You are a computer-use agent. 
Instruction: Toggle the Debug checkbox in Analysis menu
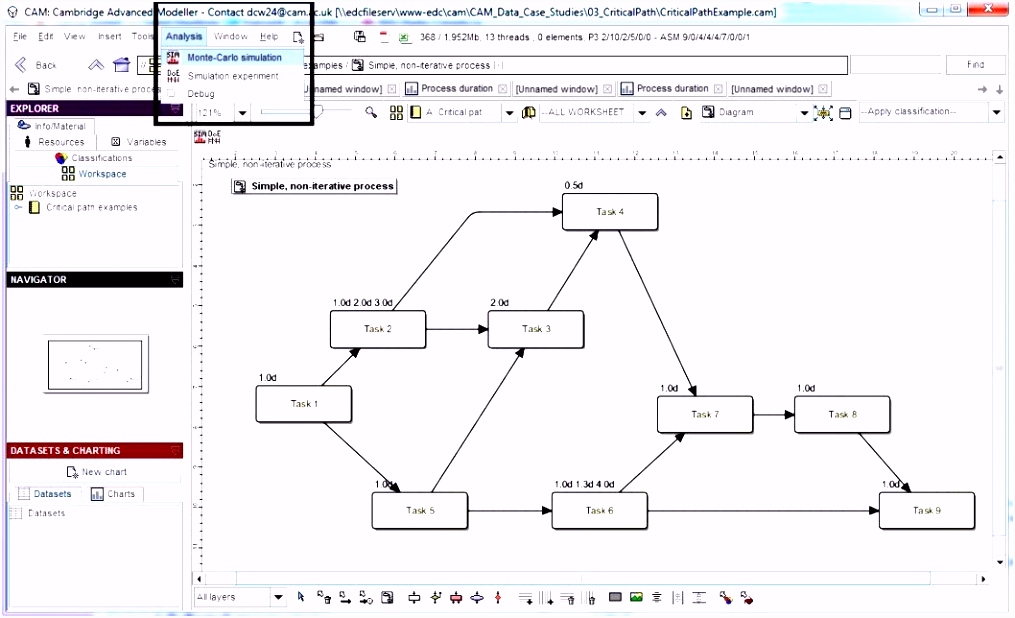point(172,94)
